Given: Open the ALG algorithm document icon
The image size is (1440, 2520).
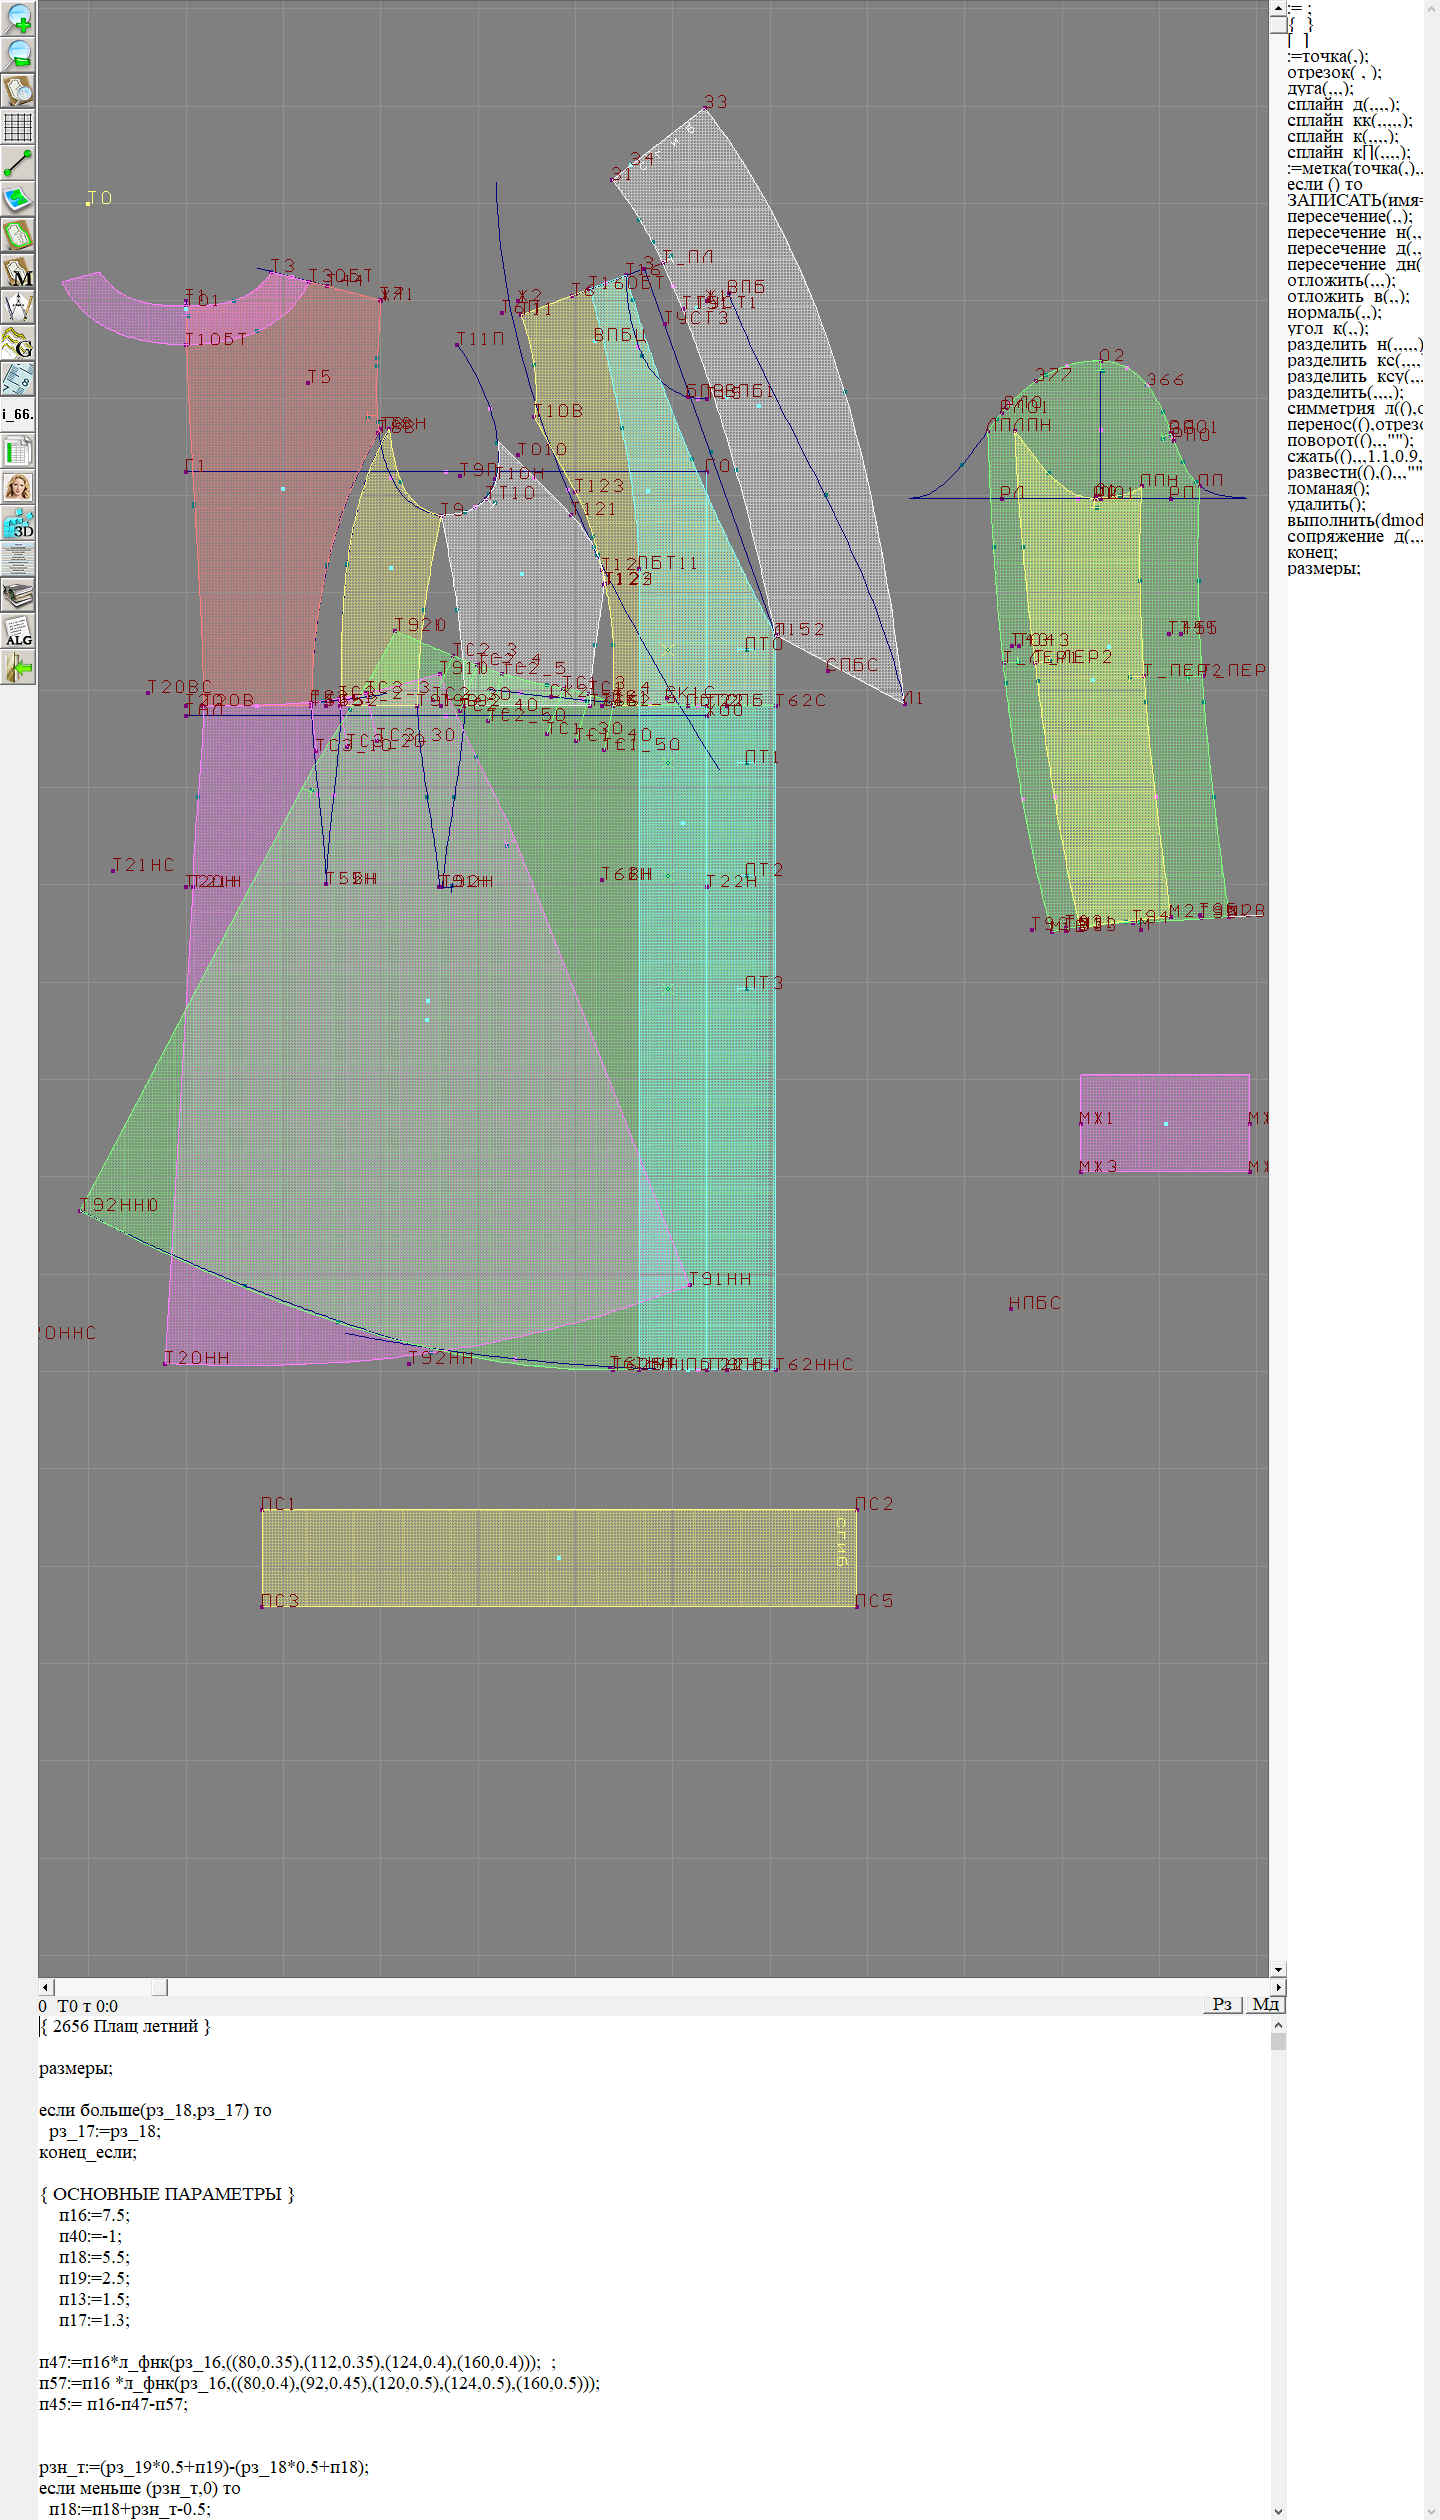Looking at the screenshot, I should (x=18, y=632).
